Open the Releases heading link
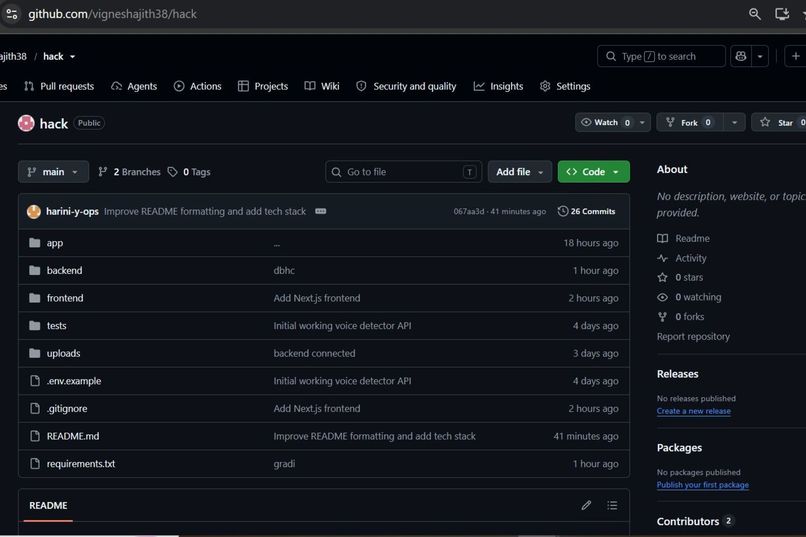806x537 pixels. (x=677, y=374)
